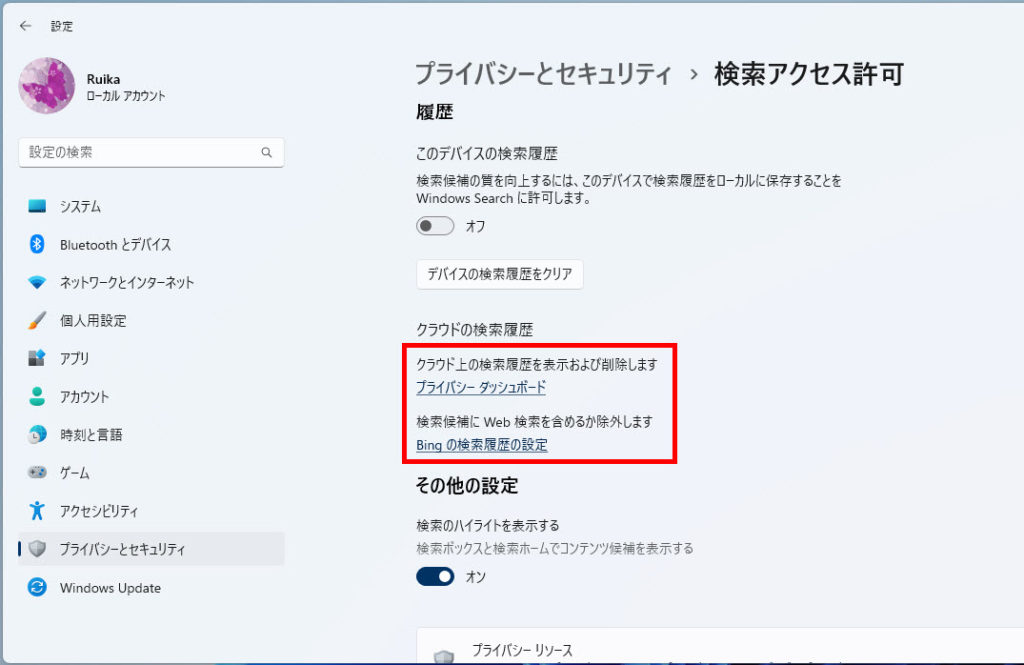Open the Bing の検索履歴の設定 link
This screenshot has height=665, width=1024.
click(x=481, y=445)
